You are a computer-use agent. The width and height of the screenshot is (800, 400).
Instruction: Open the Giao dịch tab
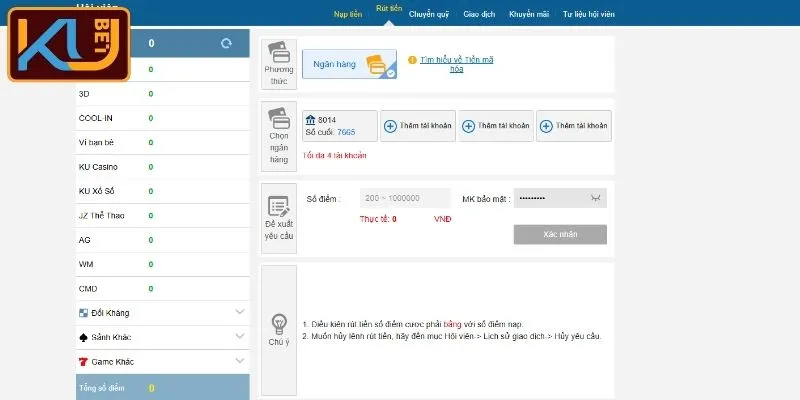pyautogui.click(x=479, y=14)
